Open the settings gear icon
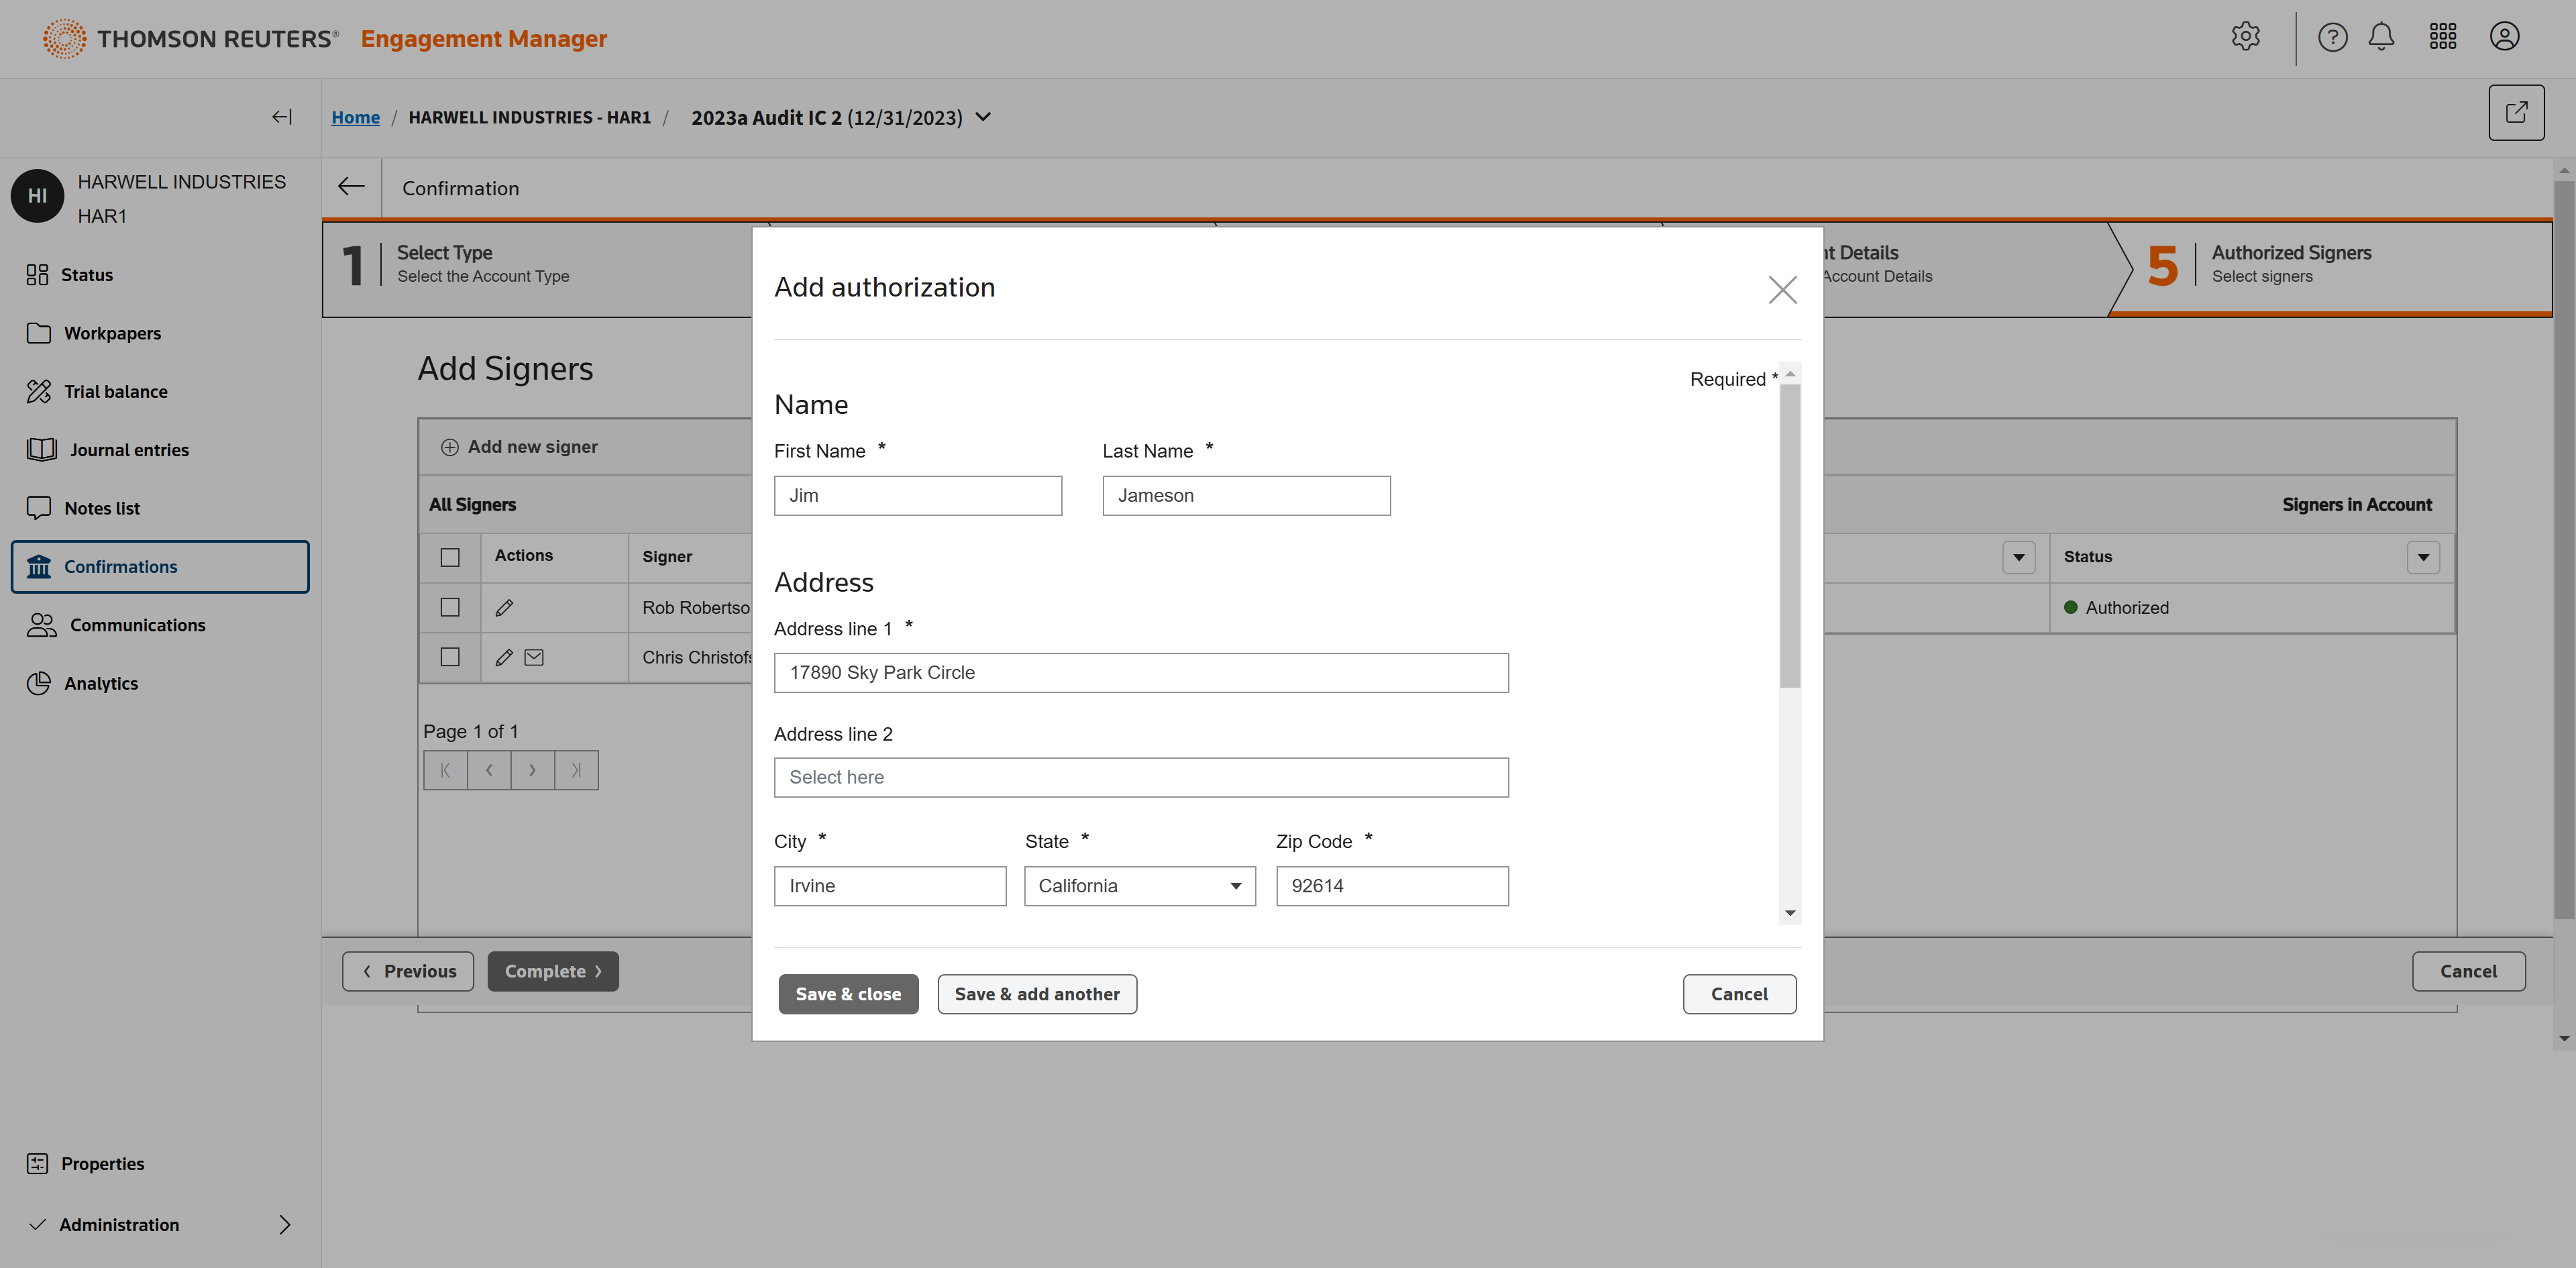This screenshot has height=1268, width=2576. point(2245,37)
